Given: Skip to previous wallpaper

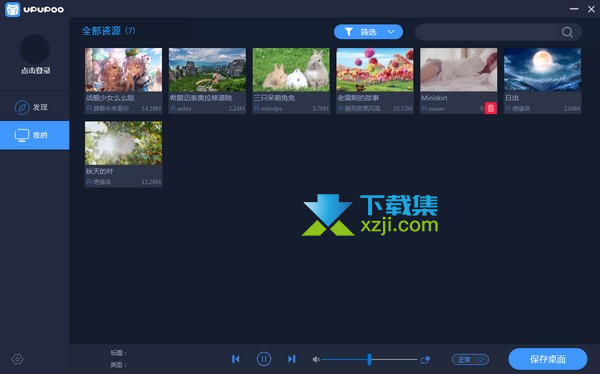Looking at the screenshot, I should 236,359.
